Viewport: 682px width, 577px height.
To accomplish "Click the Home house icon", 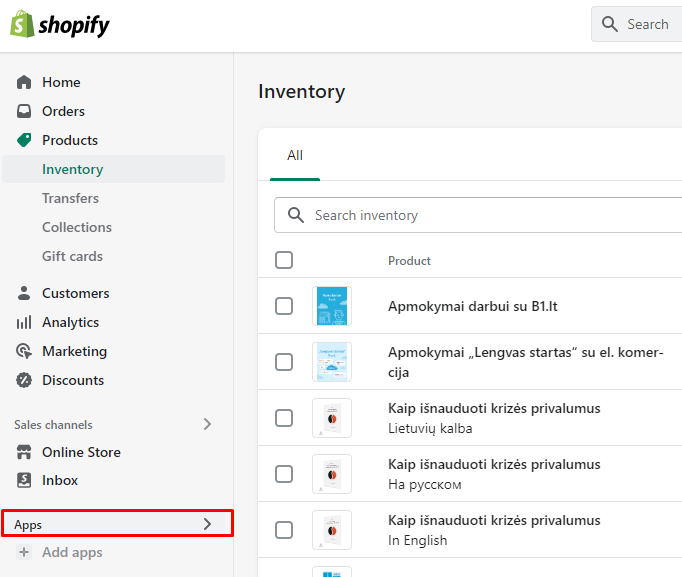I will tap(25, 82).
